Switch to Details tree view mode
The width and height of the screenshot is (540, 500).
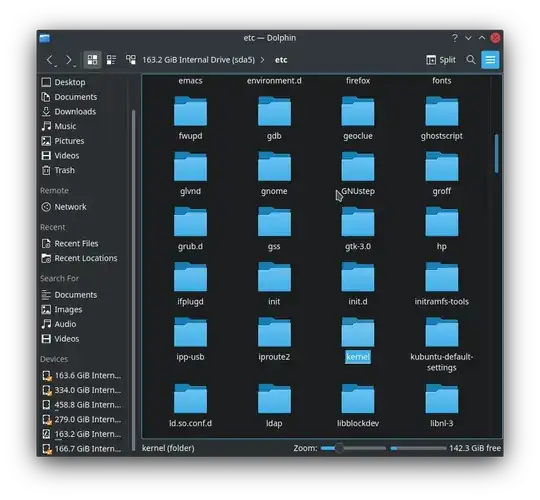(131, 60)
